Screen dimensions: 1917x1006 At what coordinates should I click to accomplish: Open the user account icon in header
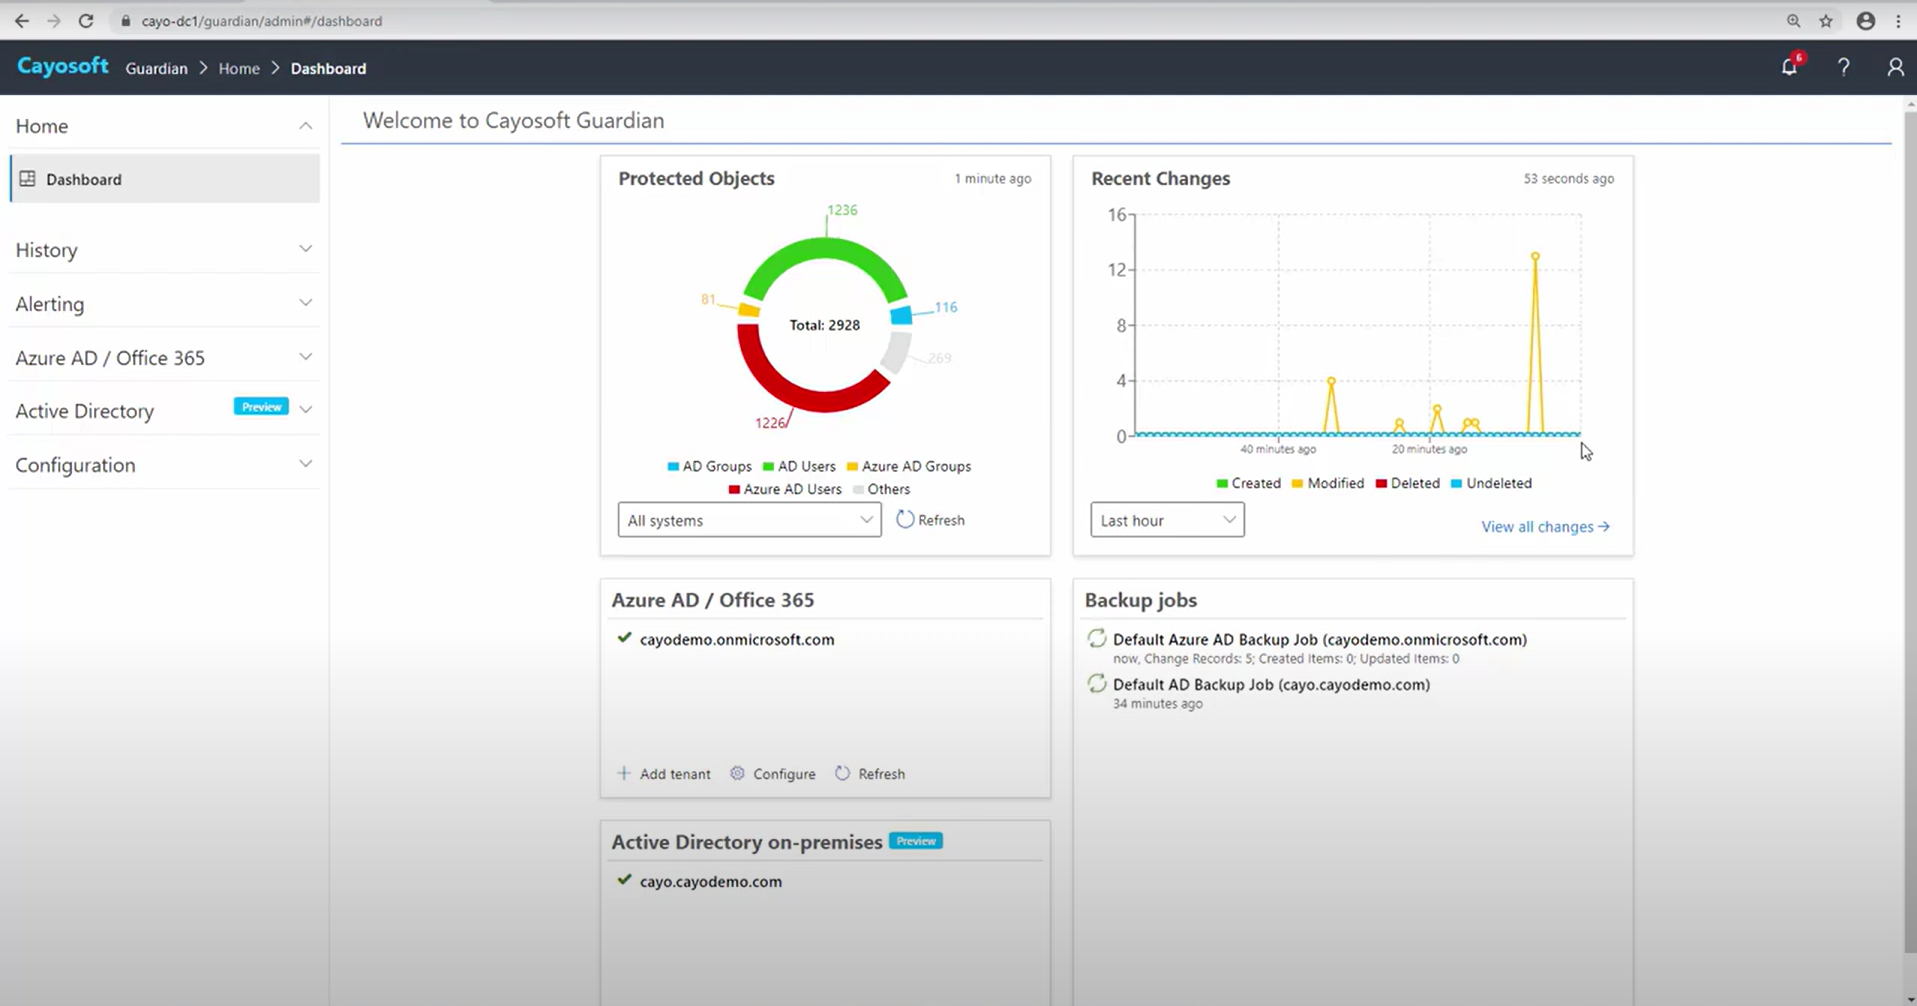[1894, 67]
